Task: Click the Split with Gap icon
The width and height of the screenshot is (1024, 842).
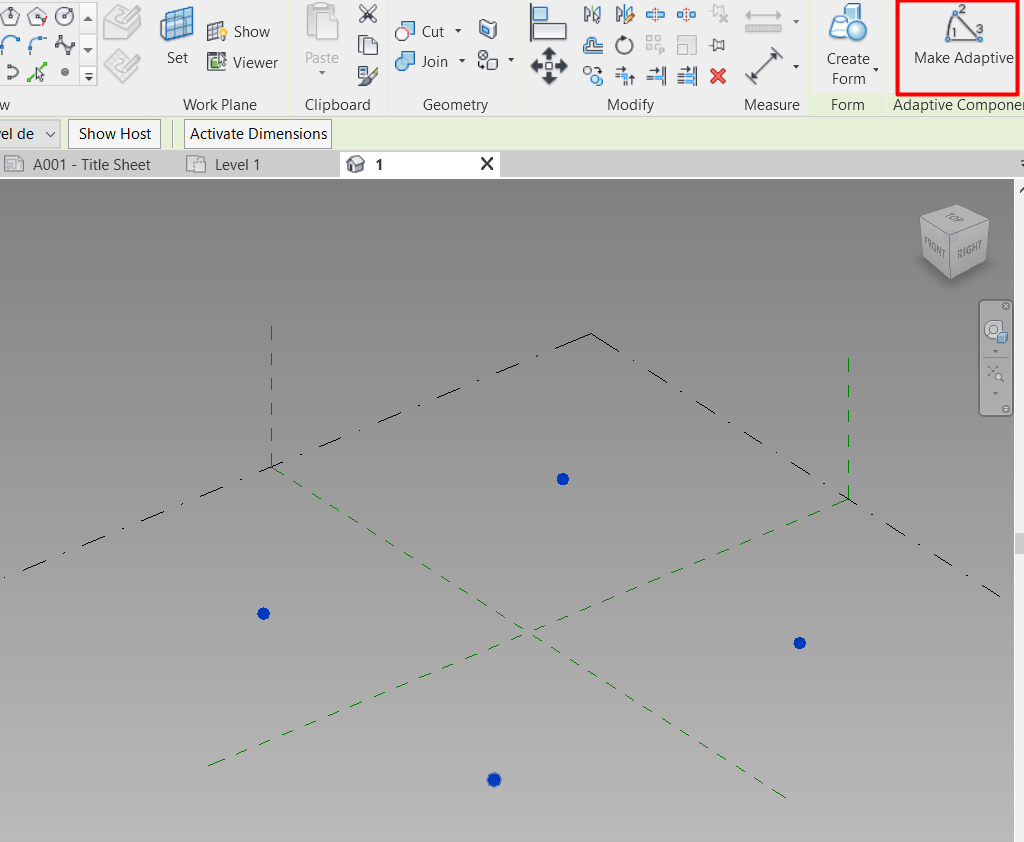Action: coord(686,14)
